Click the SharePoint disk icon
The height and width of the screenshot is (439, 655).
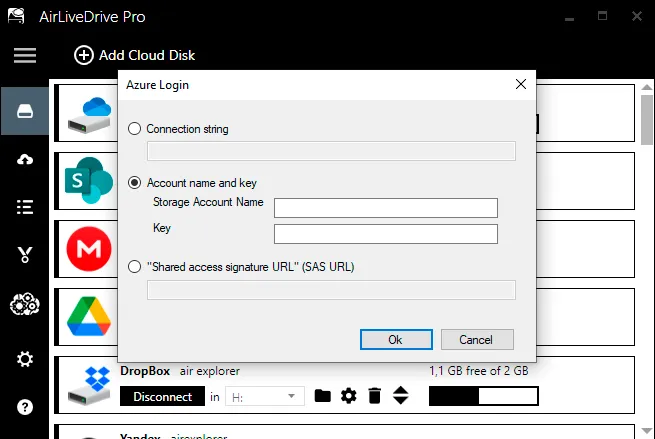89,180
